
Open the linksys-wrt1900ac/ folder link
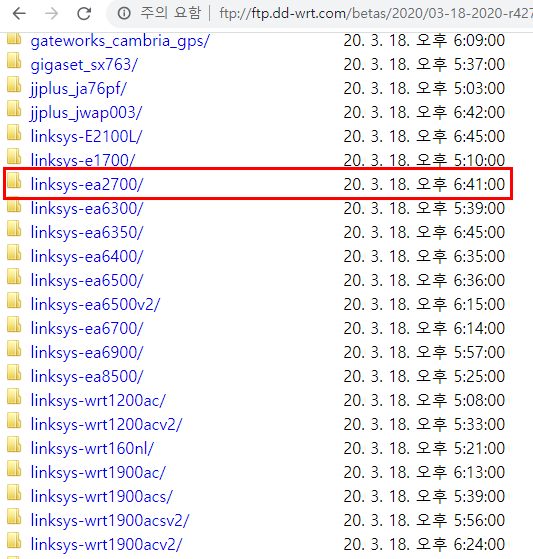tap(98, 473)
